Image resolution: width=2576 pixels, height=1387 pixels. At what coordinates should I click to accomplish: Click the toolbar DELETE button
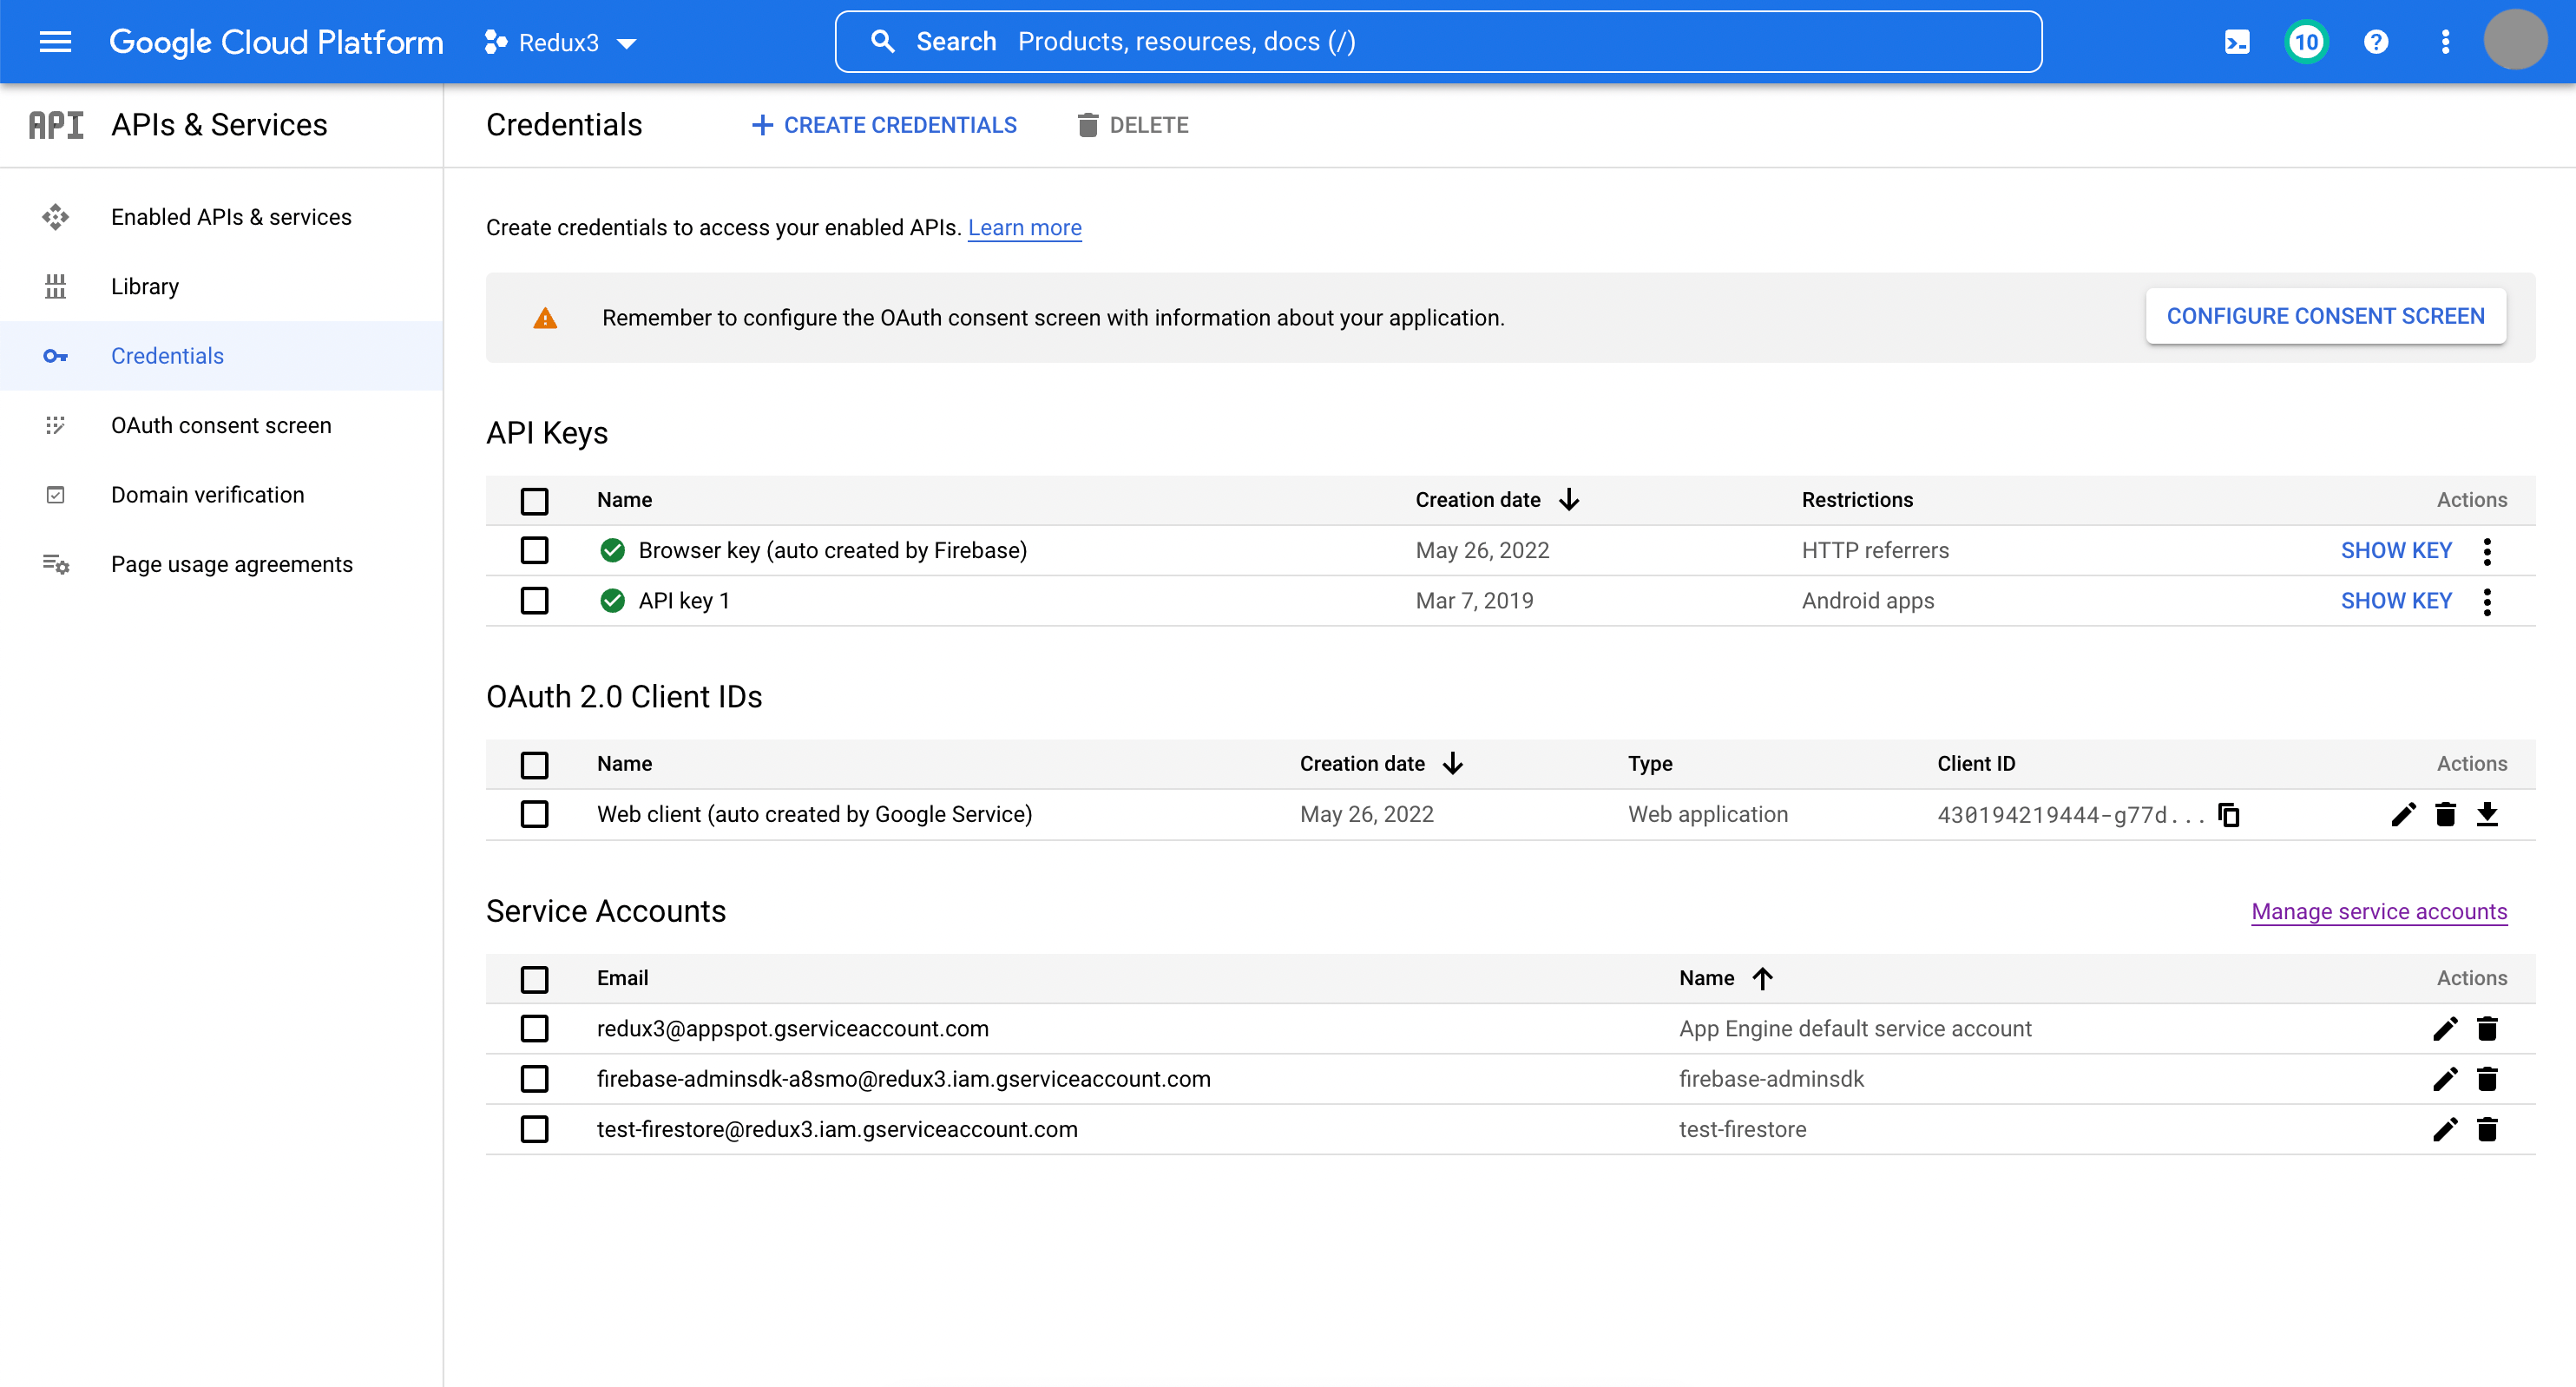(1133, 125)
